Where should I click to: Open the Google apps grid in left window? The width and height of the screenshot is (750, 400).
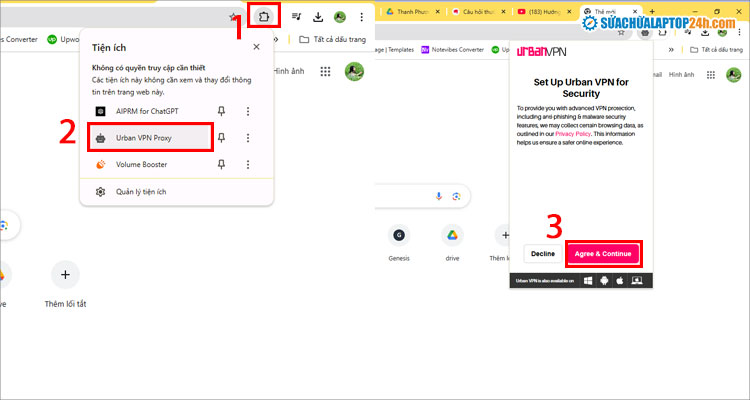point(325,72)
